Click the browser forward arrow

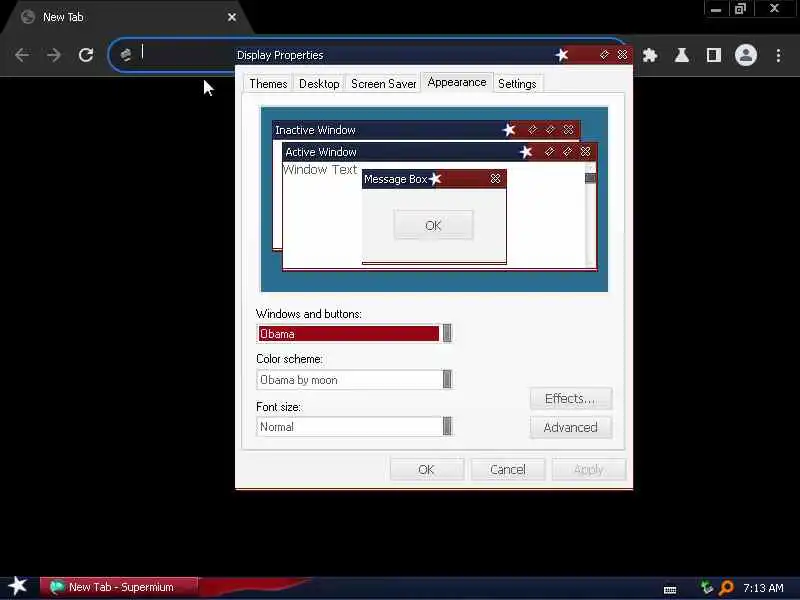(54, 55)
